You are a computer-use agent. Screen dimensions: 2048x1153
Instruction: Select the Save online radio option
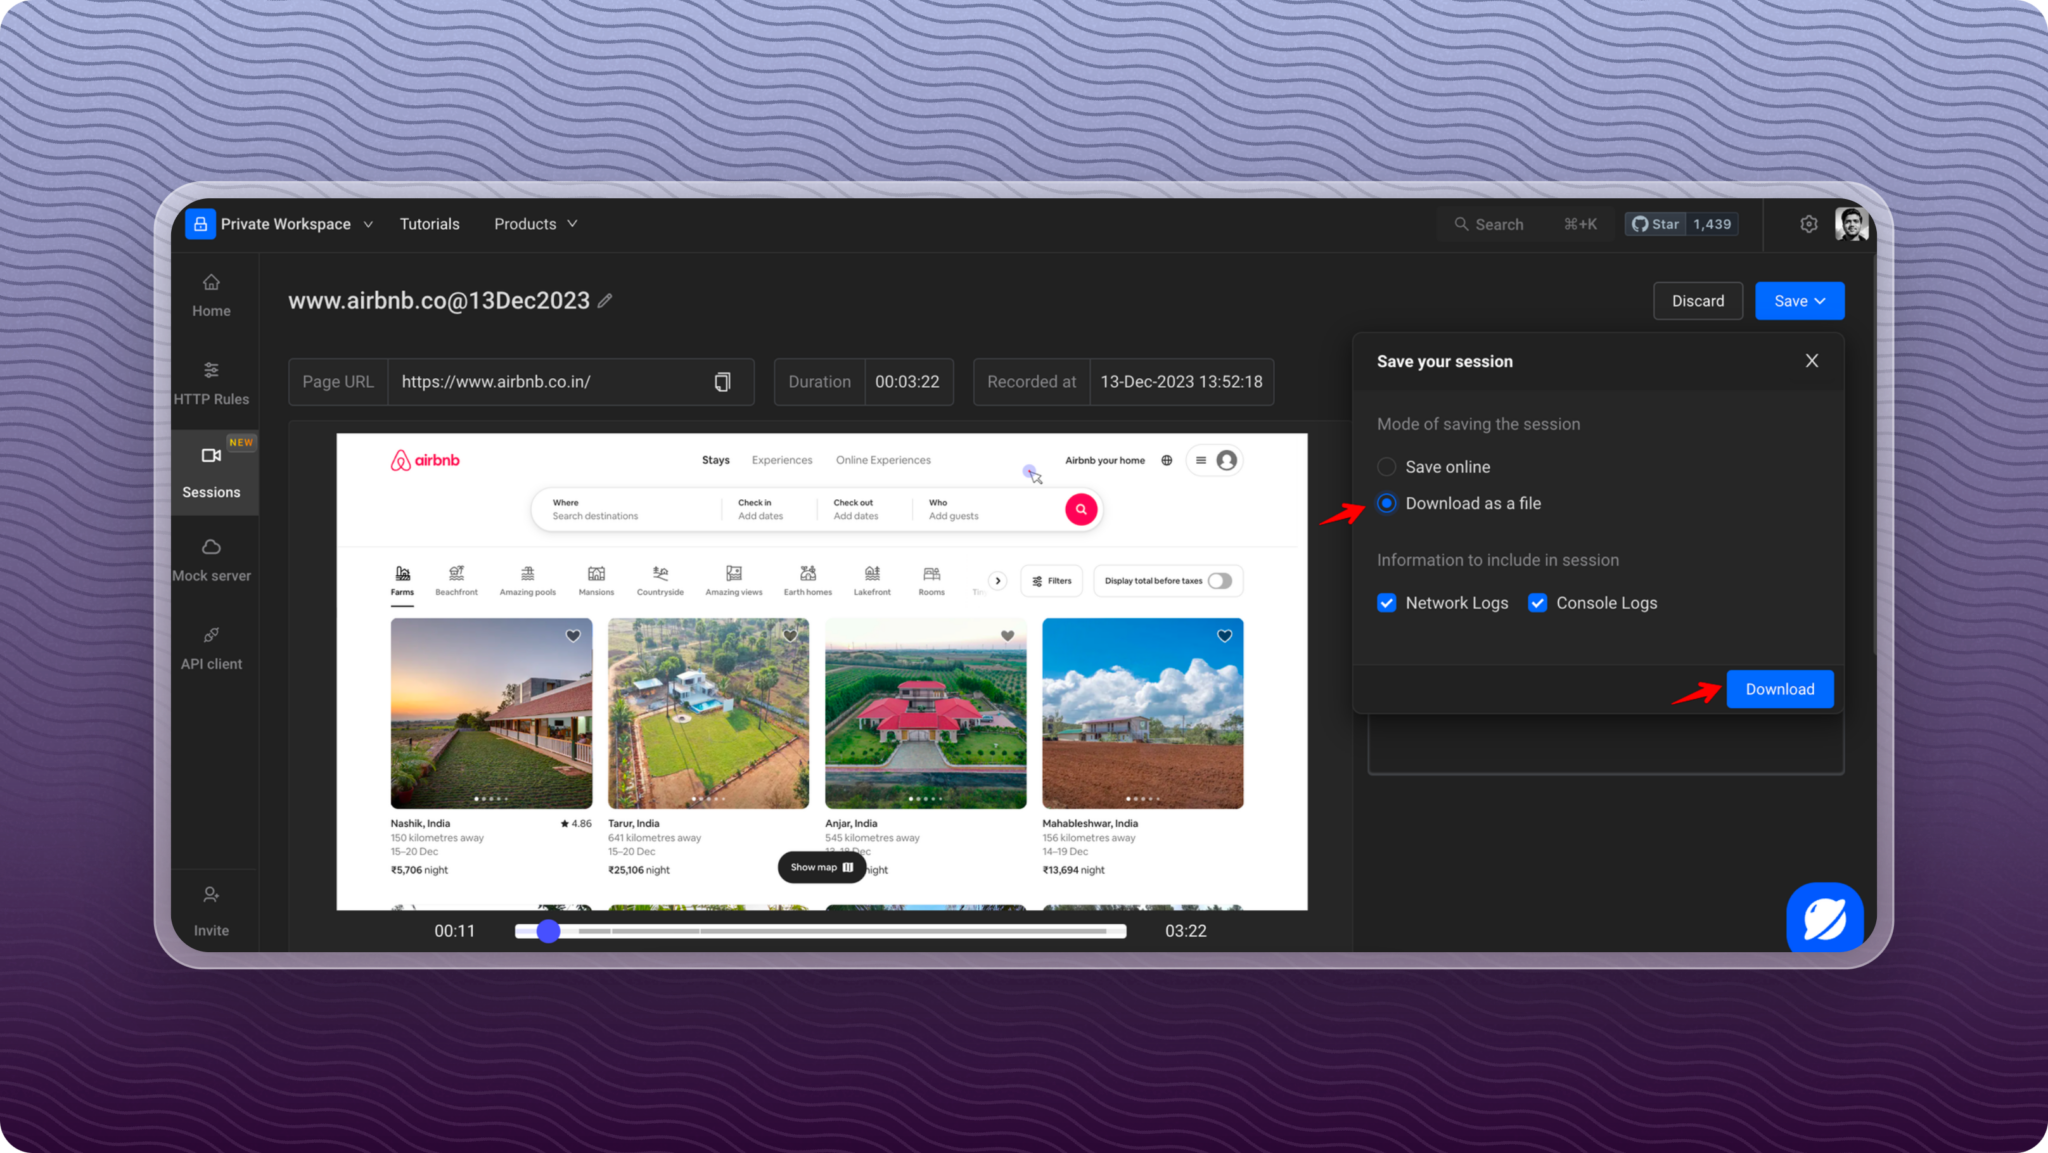1386,467
